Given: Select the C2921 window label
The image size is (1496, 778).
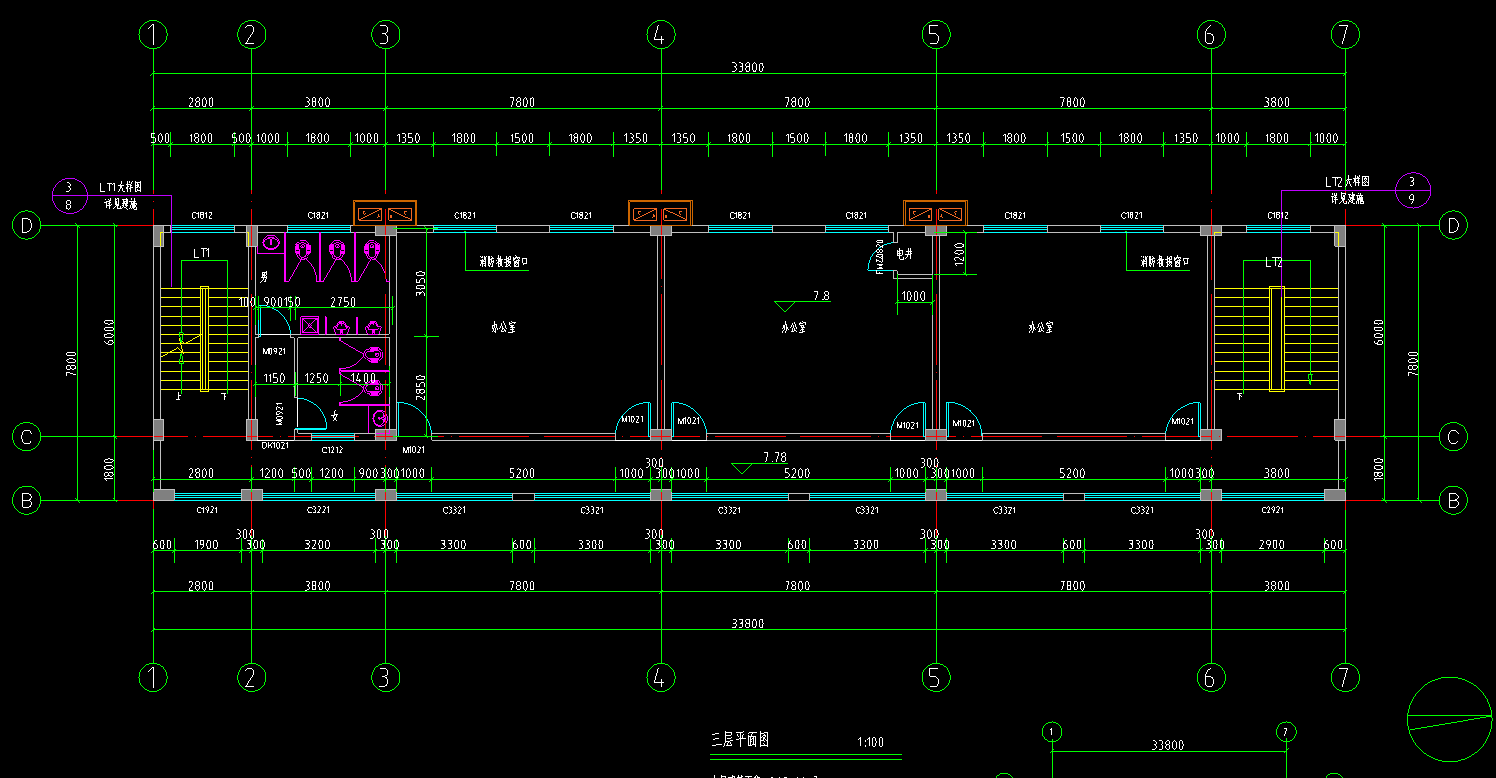Looking at the screenshot, I should (1276, 510).
